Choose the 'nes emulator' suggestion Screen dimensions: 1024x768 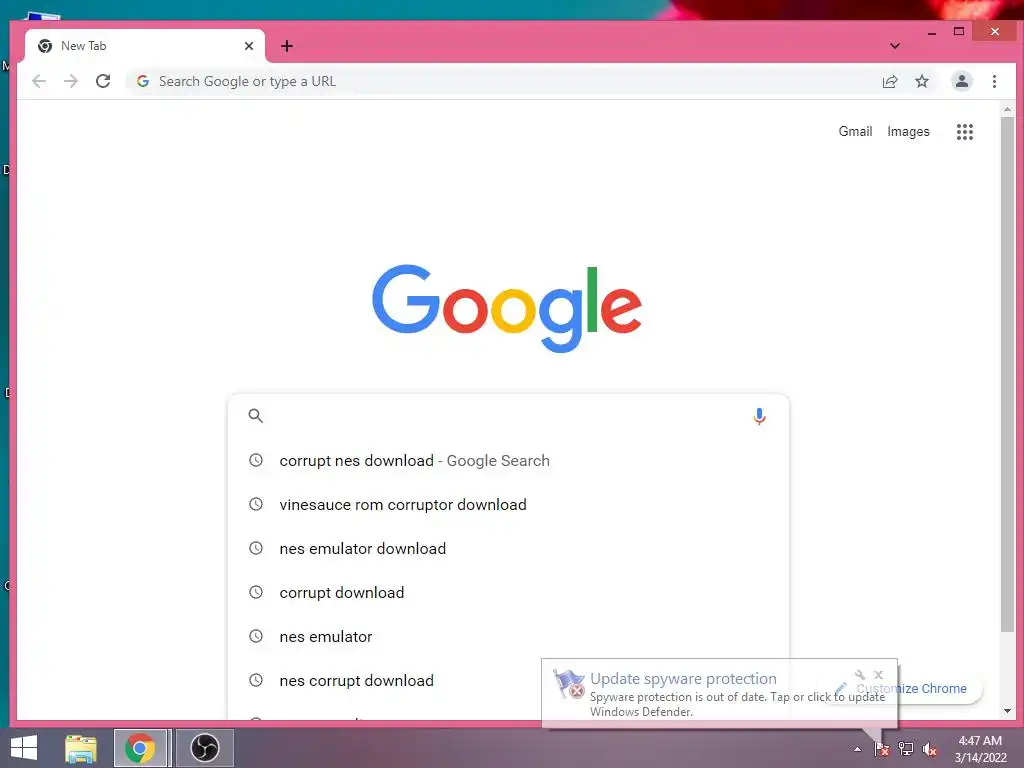click(x=508, y=636)
